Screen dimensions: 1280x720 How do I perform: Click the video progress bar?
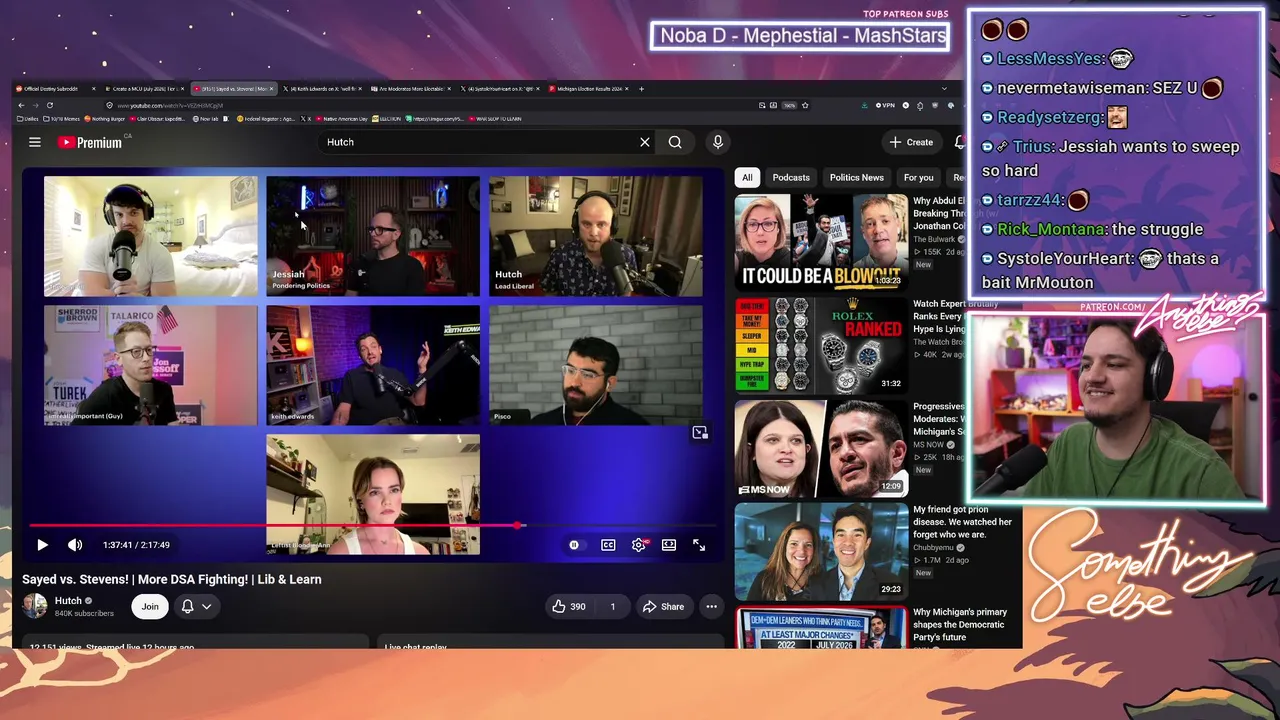(x=373, y=525)
